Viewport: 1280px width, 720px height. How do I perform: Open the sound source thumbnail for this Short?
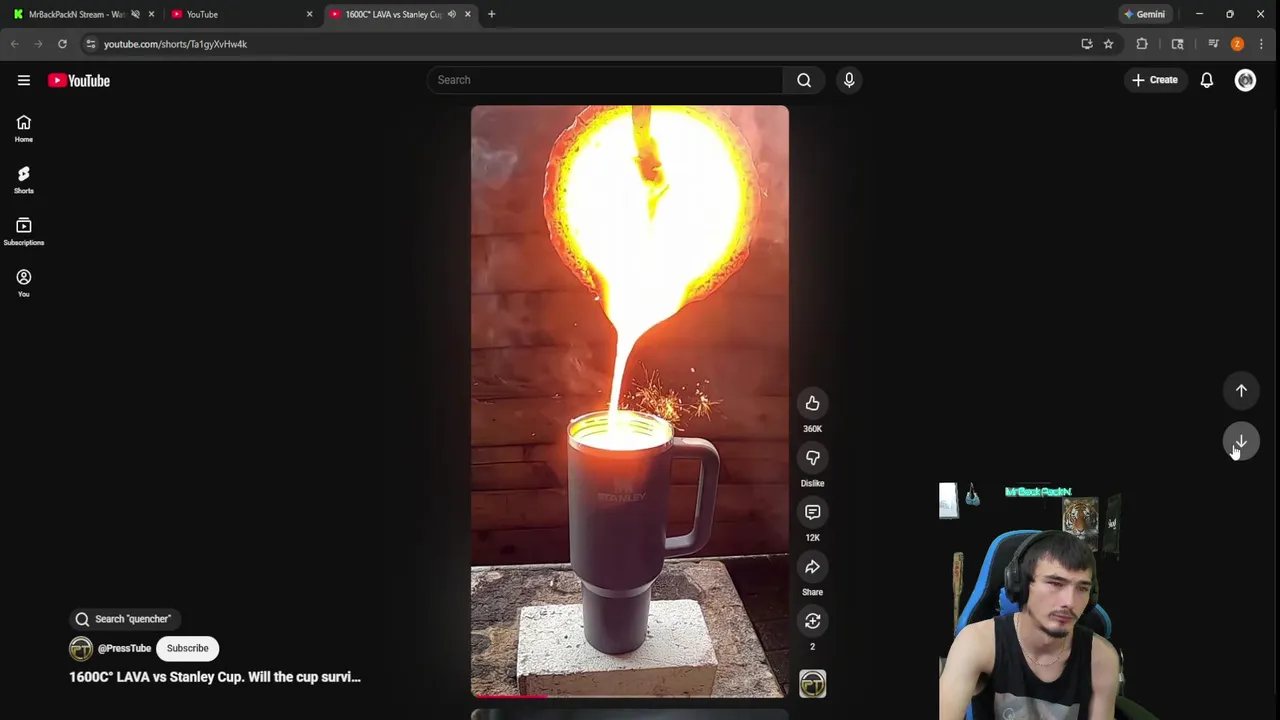click(x=812, y=684)
